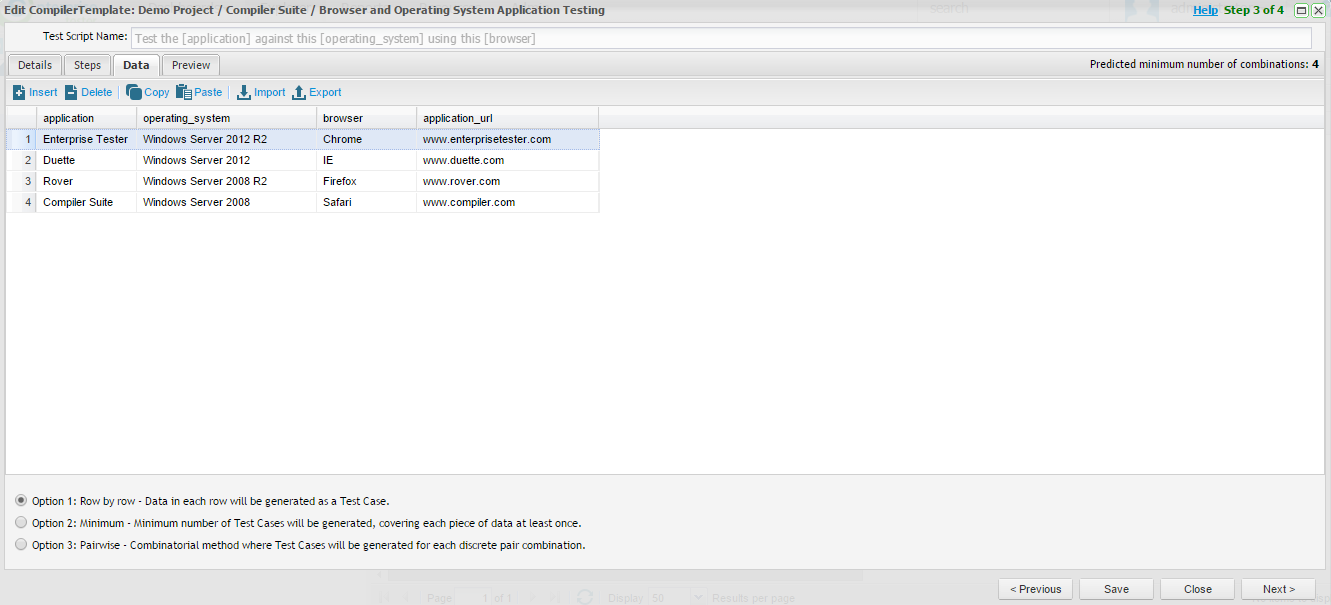Click the Export upload icon

click(298, 92)
